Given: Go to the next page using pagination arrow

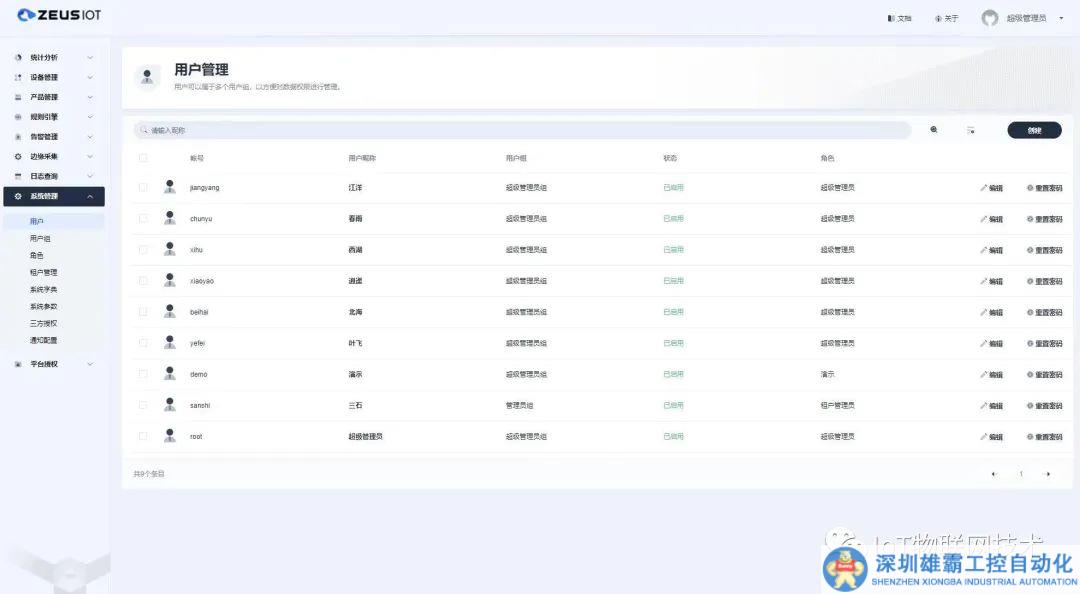Looking at the screenshot, I should click(1047, 474).
